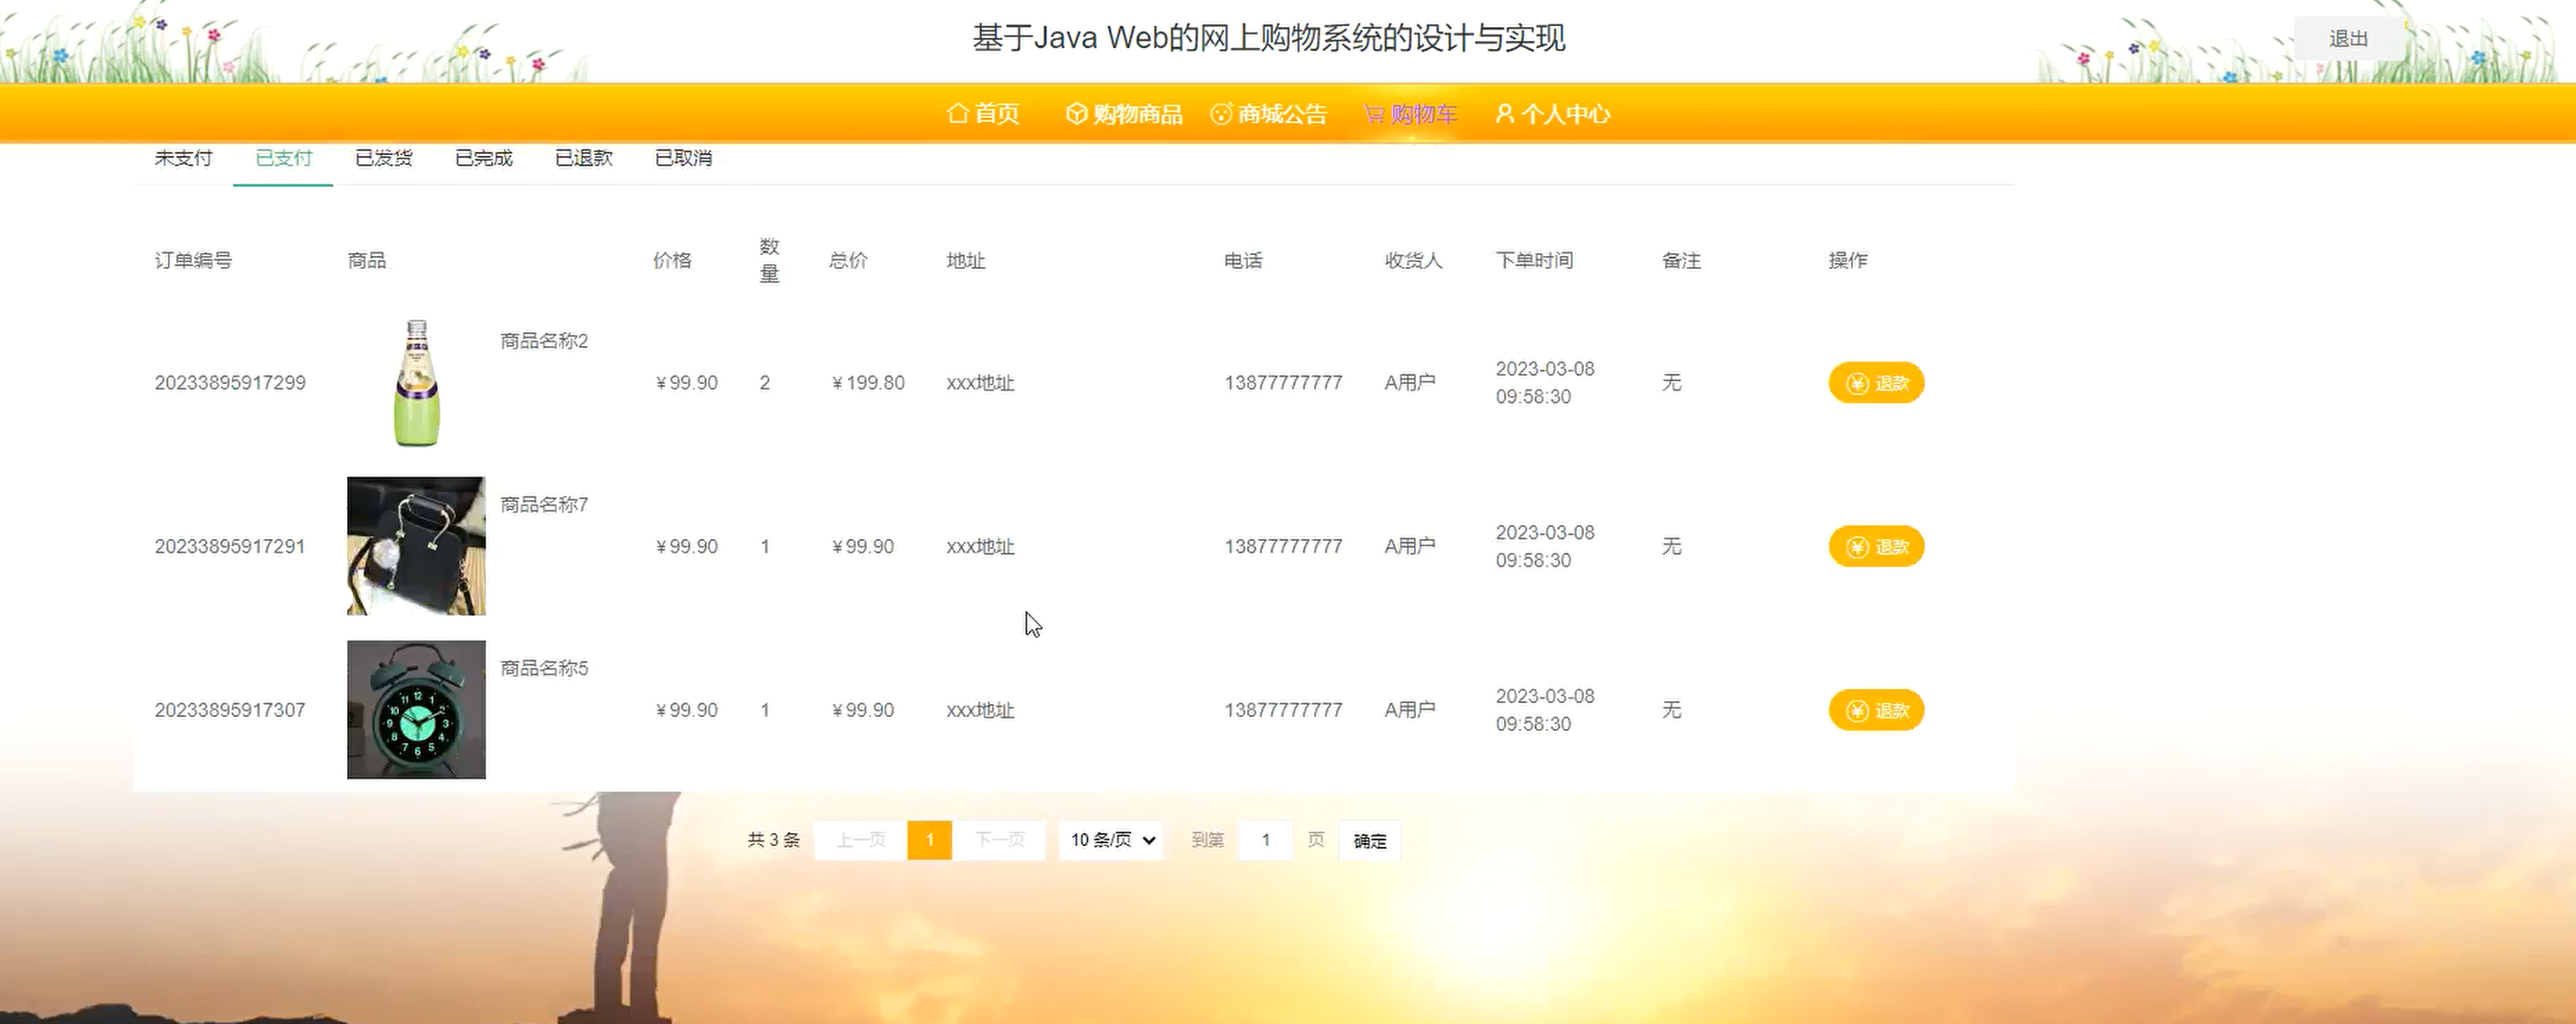Show the 已取消 orders tab
Viewport: 2576px width, 1024px height.
coord(683,158)
